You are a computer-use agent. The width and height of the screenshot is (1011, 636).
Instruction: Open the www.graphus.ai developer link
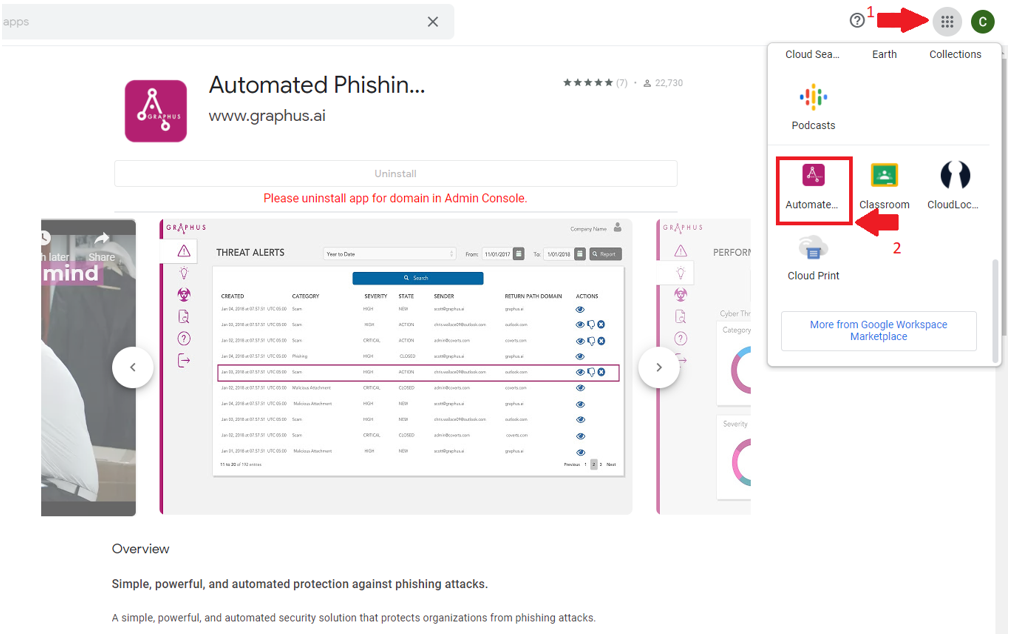pos(267,116)
